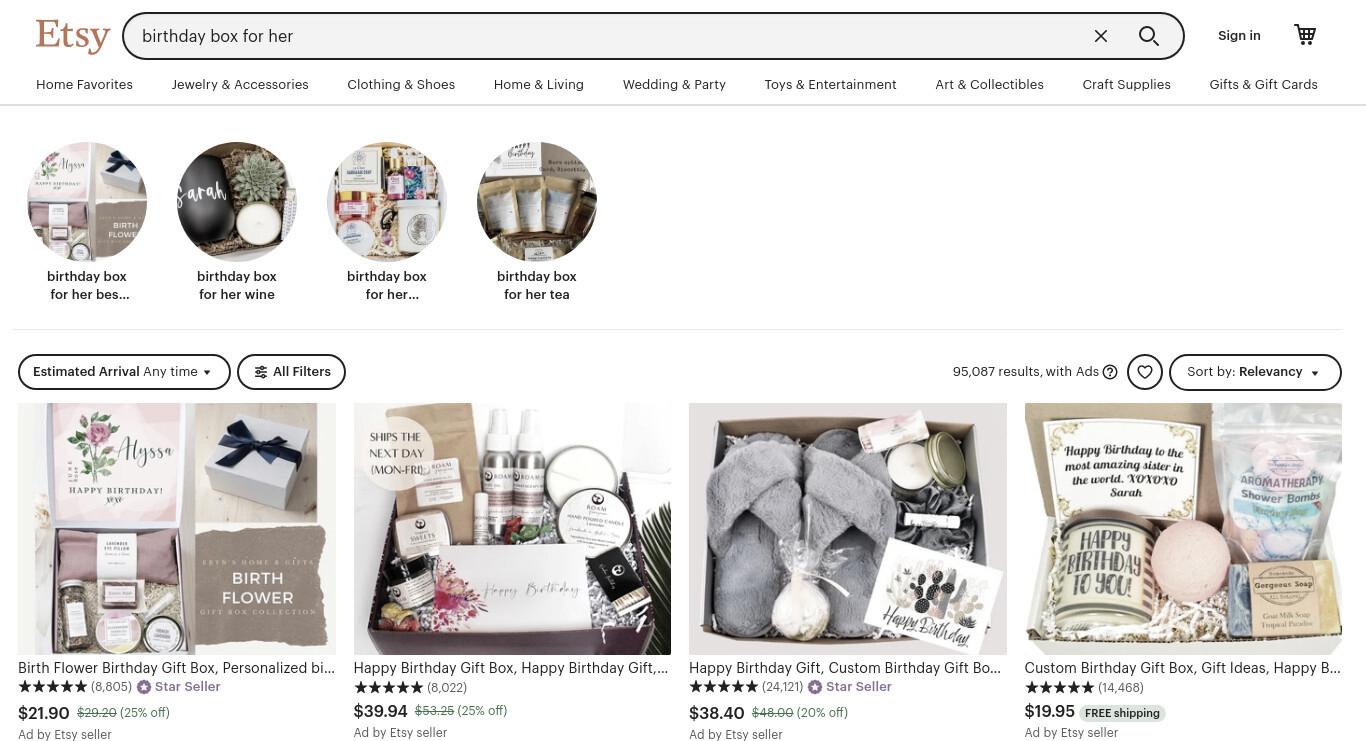This screenshot has width=1366, height=741.
Task: Click in the search input field
Action: pyautogui.click(x=610, y=36)
